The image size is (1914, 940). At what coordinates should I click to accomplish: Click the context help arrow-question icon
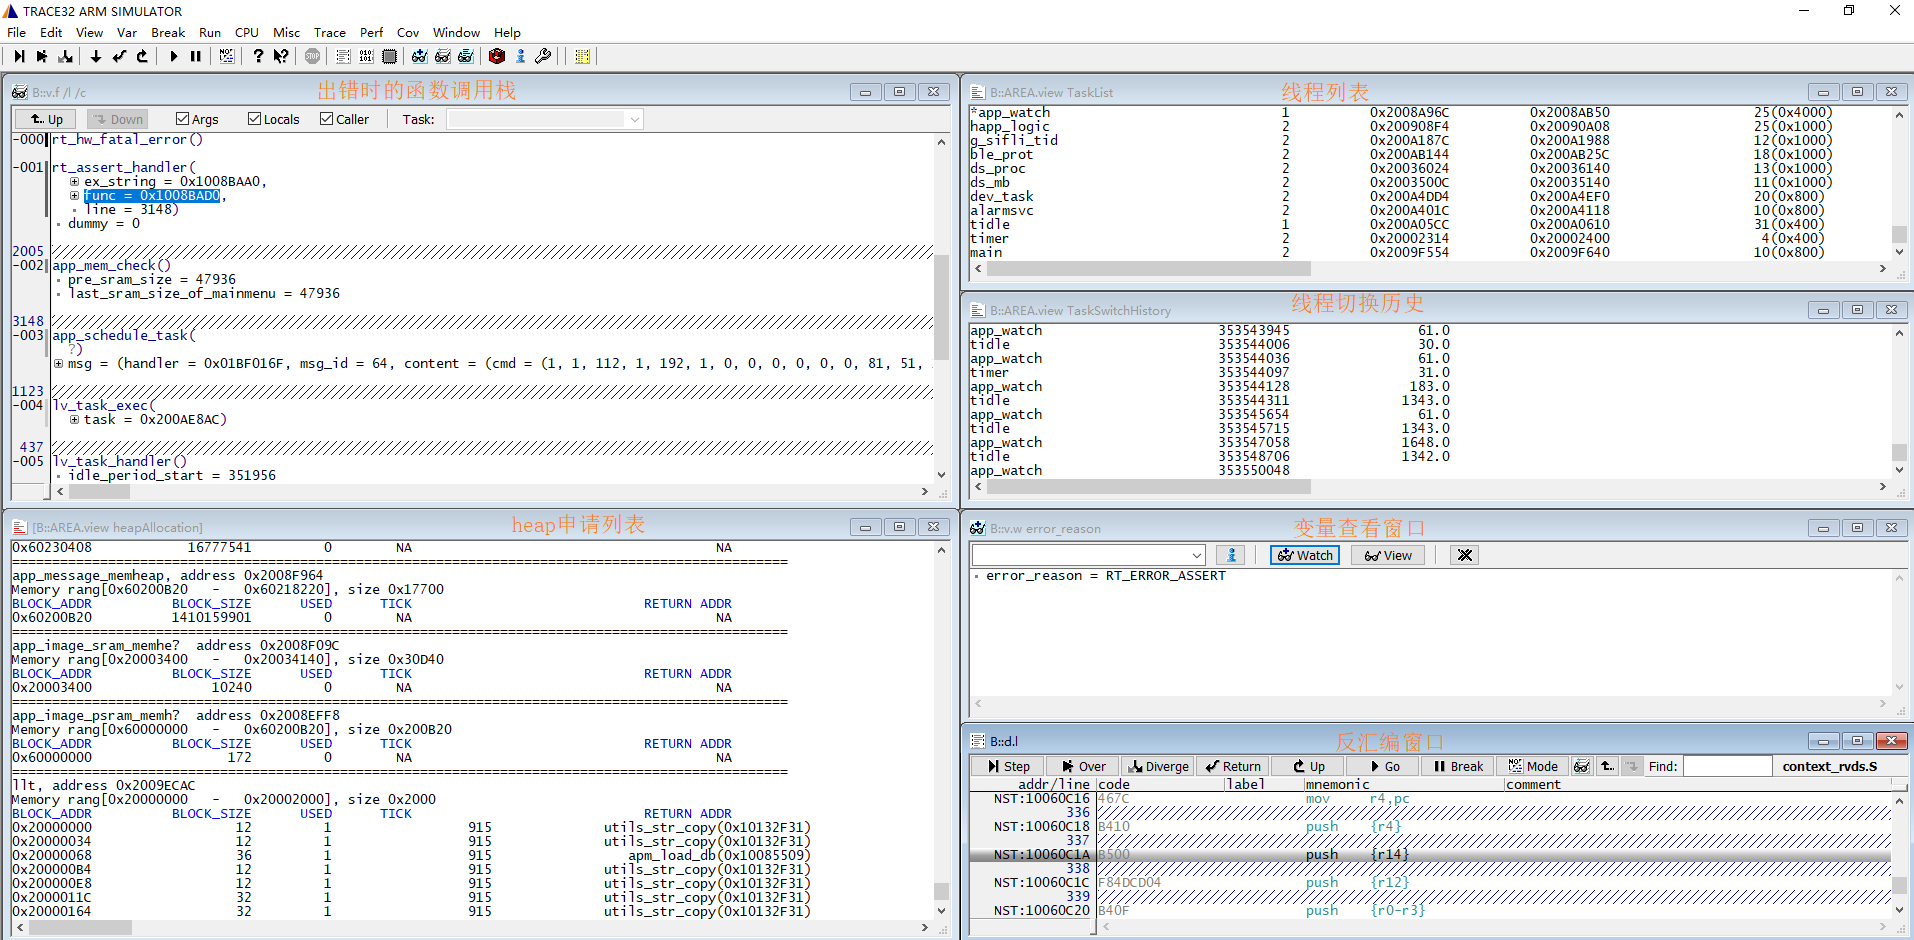pos(281,57)
